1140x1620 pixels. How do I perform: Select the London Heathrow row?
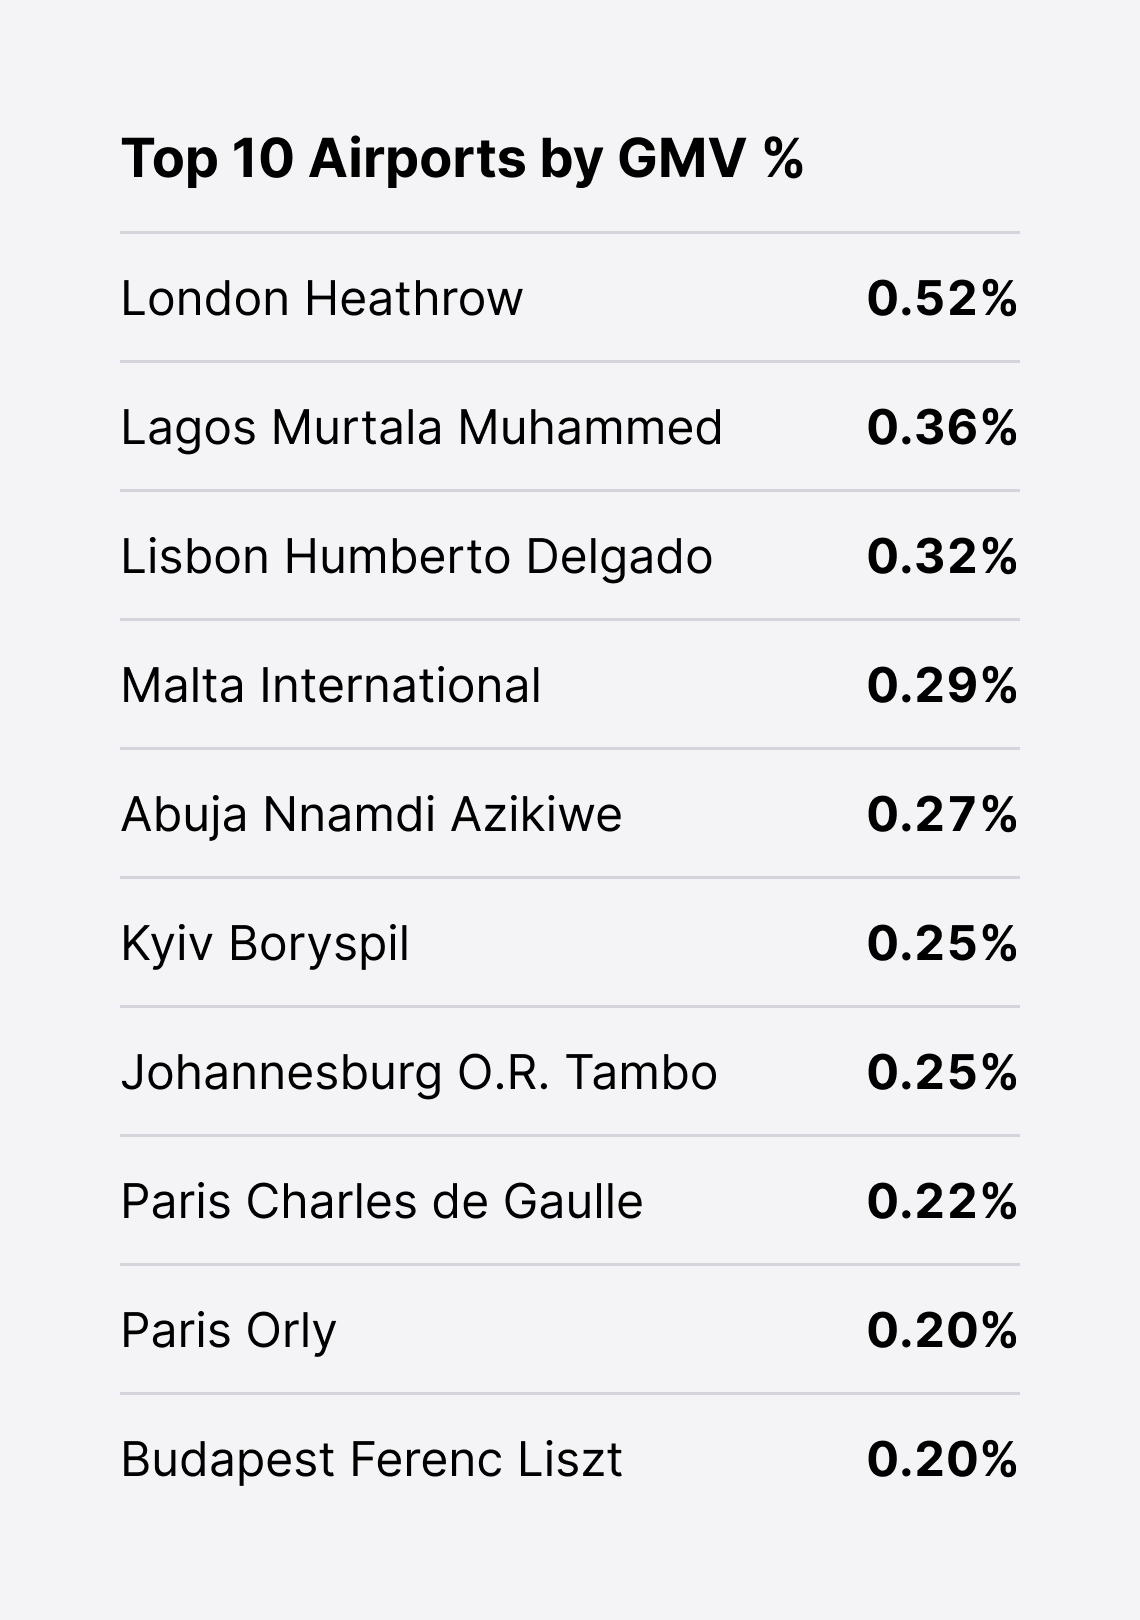click(x=570, y=298)
